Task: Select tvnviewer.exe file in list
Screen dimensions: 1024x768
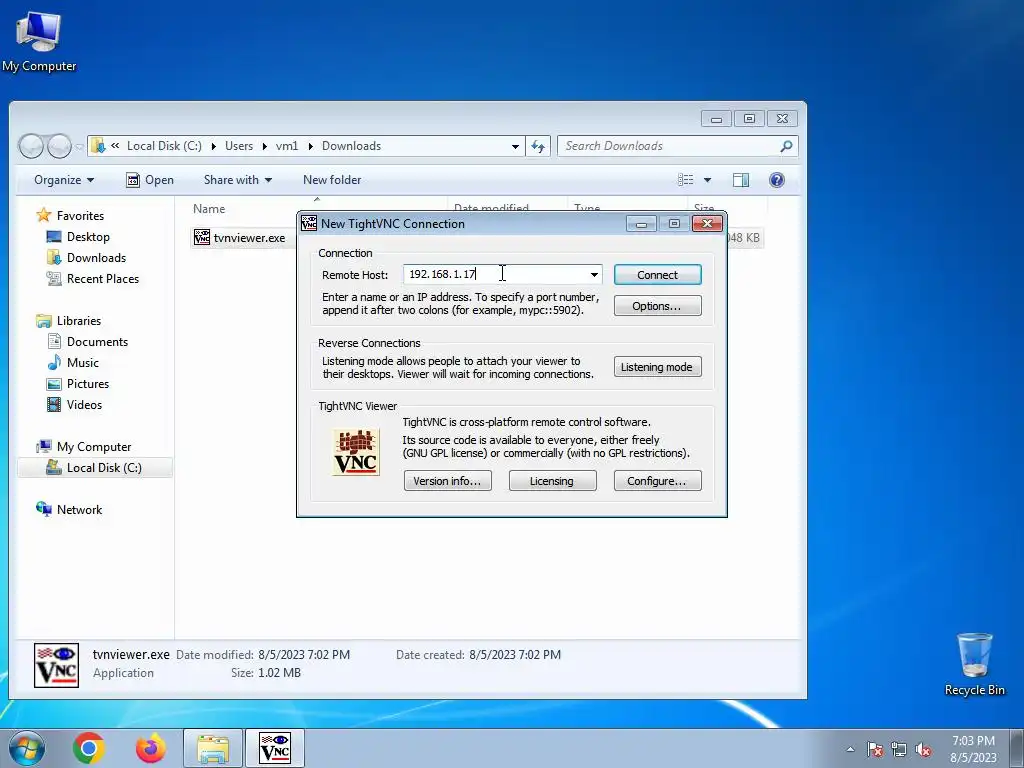Action: (x=240, y=238)
